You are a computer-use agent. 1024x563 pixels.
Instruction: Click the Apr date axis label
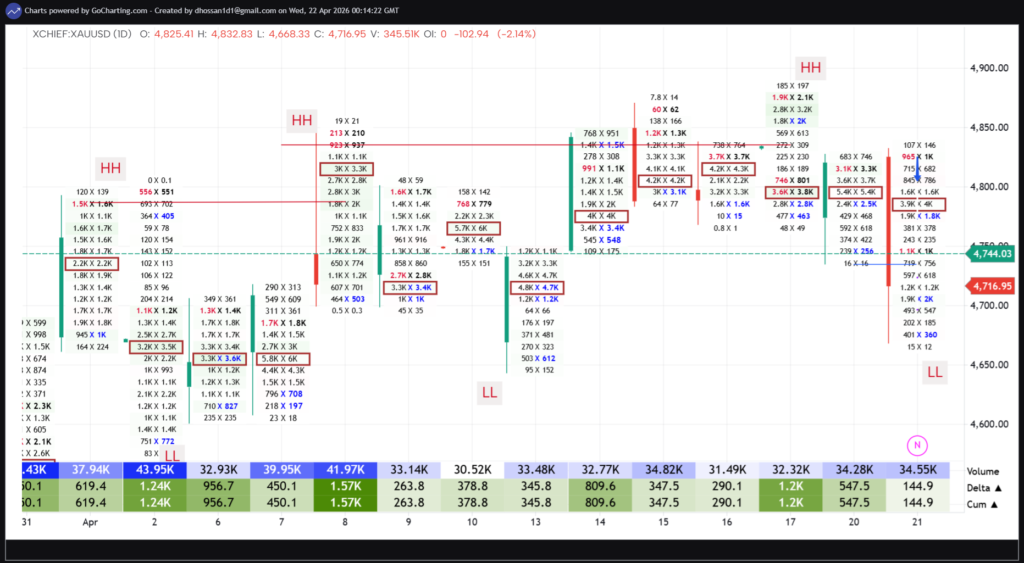coord(89,523)
